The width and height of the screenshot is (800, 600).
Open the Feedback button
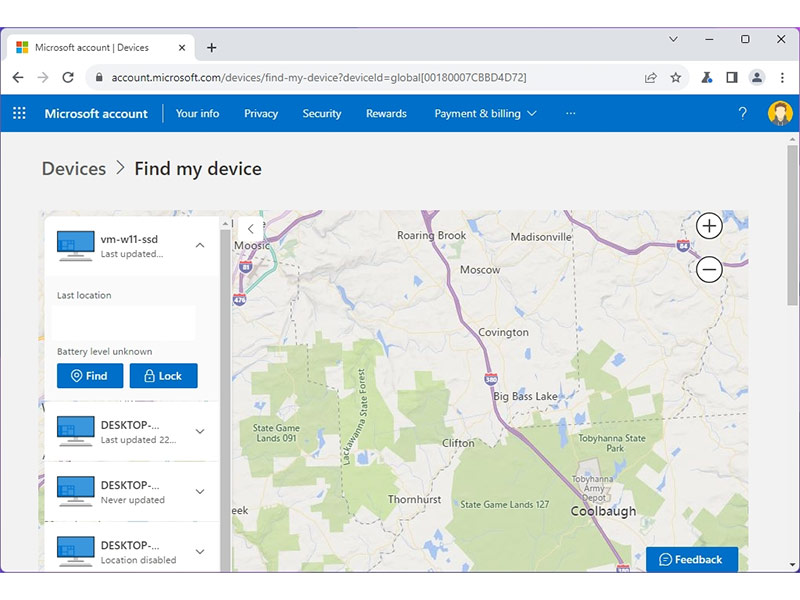[691, 560]
